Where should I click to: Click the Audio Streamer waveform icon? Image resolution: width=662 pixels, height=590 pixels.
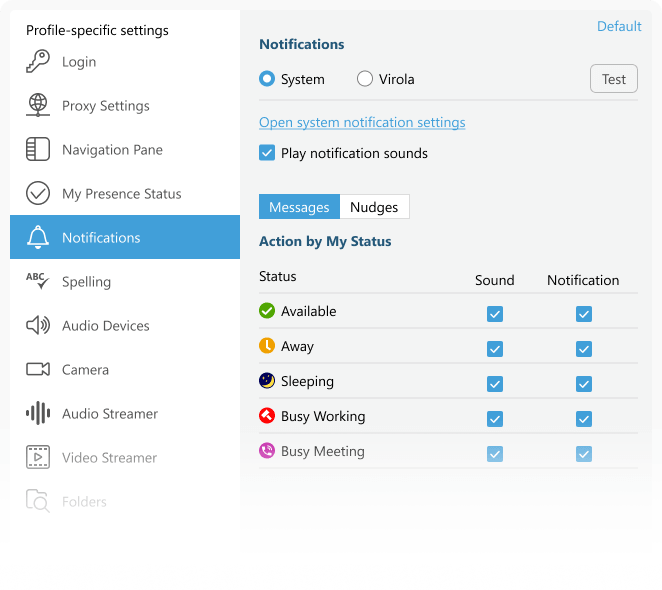[38, 413]
